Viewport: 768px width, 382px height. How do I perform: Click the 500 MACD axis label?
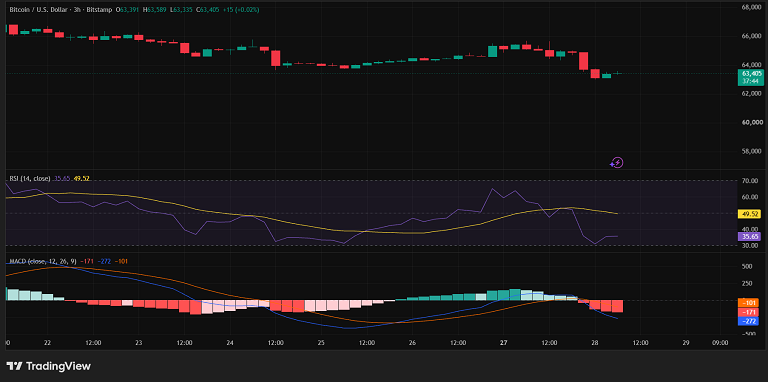coord(746,266)
